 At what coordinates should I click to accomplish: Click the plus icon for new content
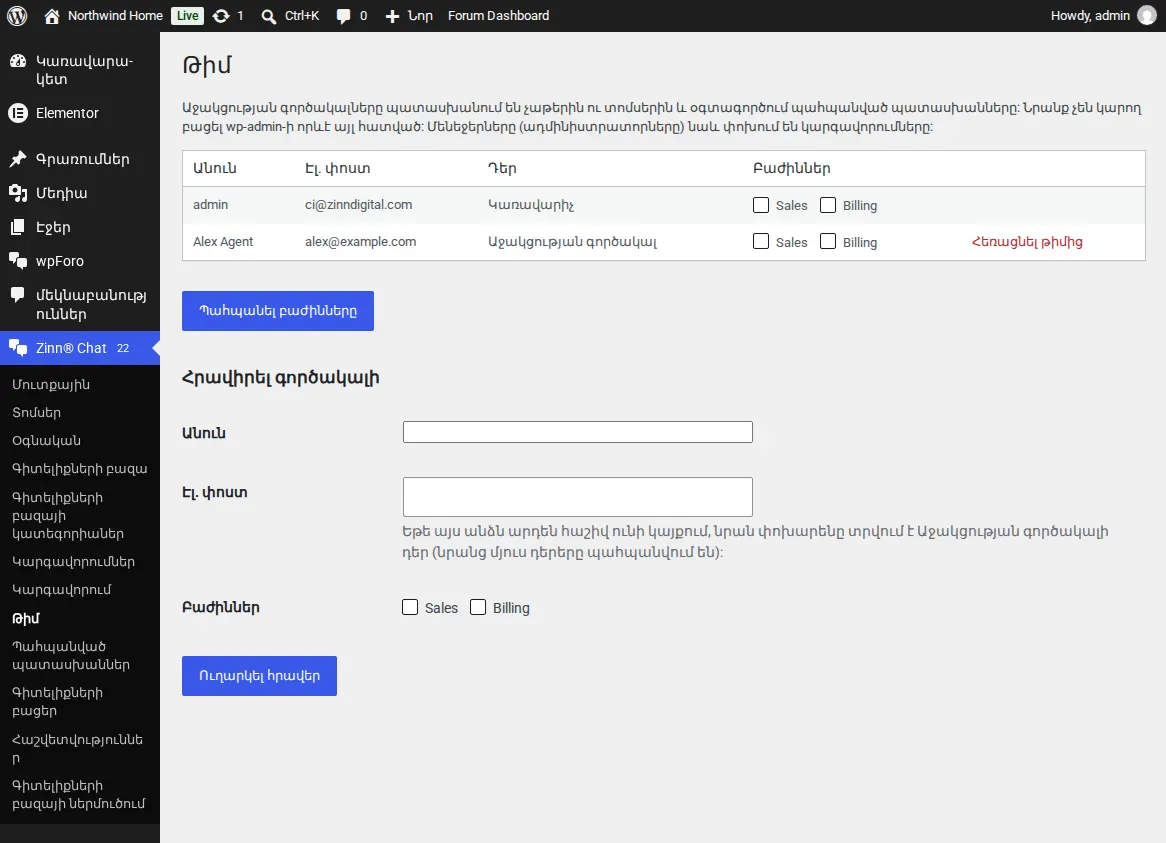coord(392,16)
